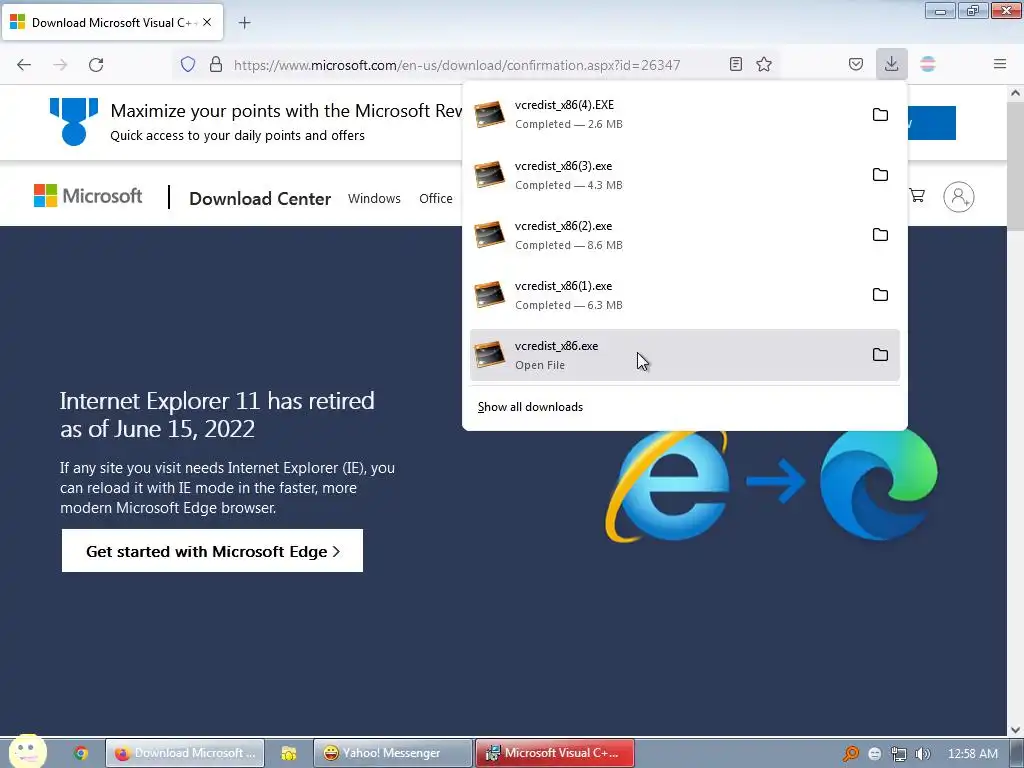1024x768 pixels.
Task: Select the Download Microsoft Visual C++ tab
Action: point(112,22)
